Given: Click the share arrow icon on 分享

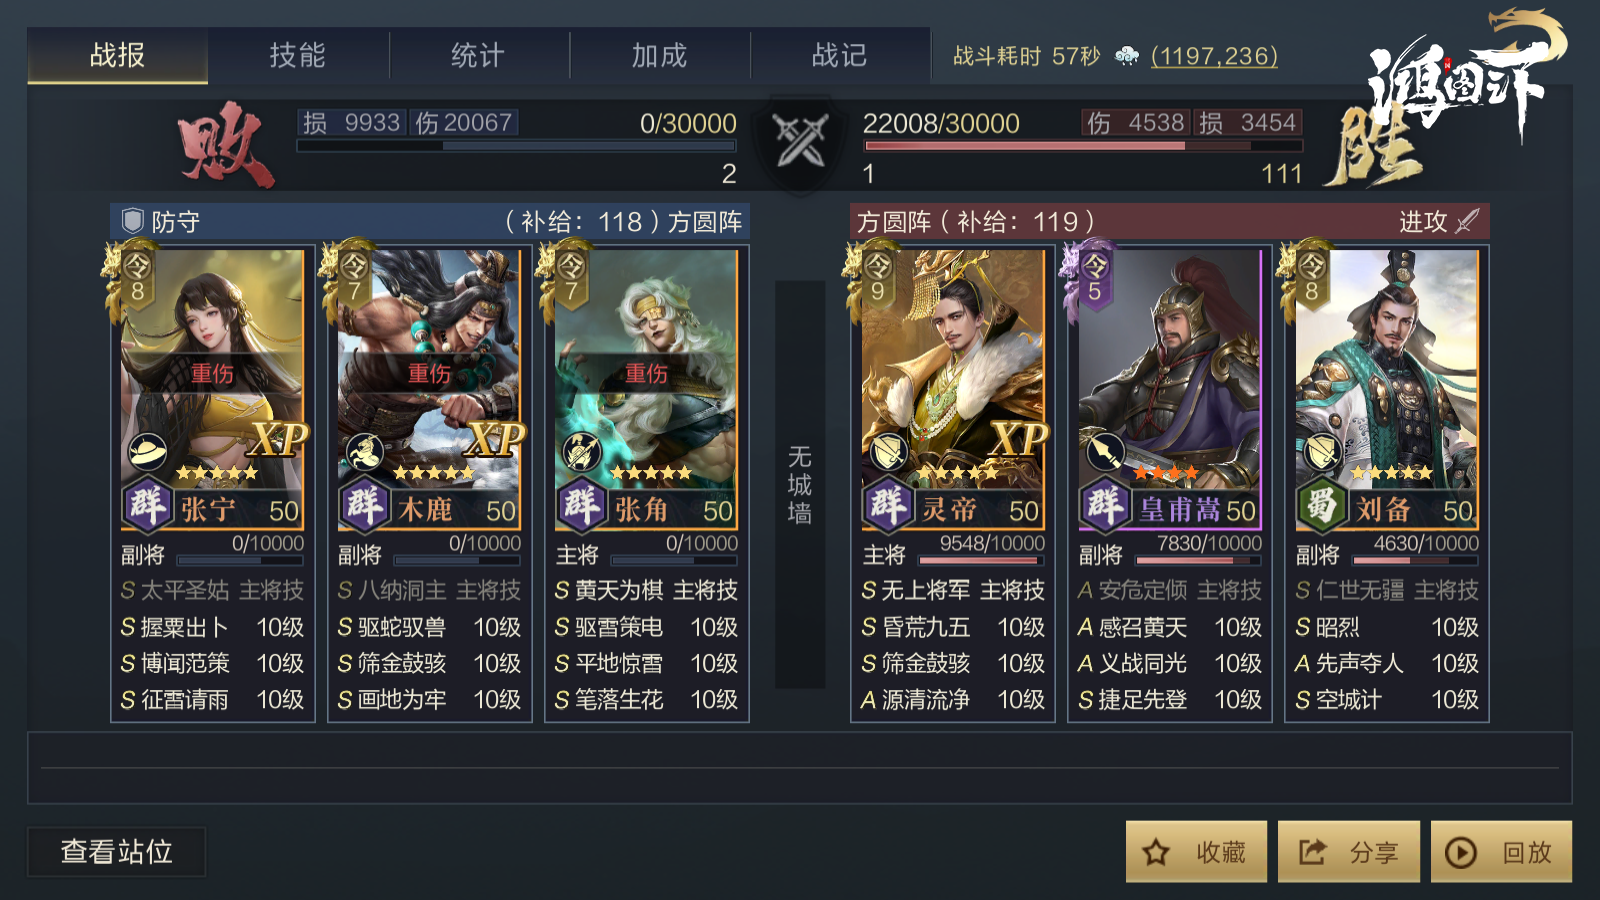Looking at the screenshot, I should click(1311, 853).
